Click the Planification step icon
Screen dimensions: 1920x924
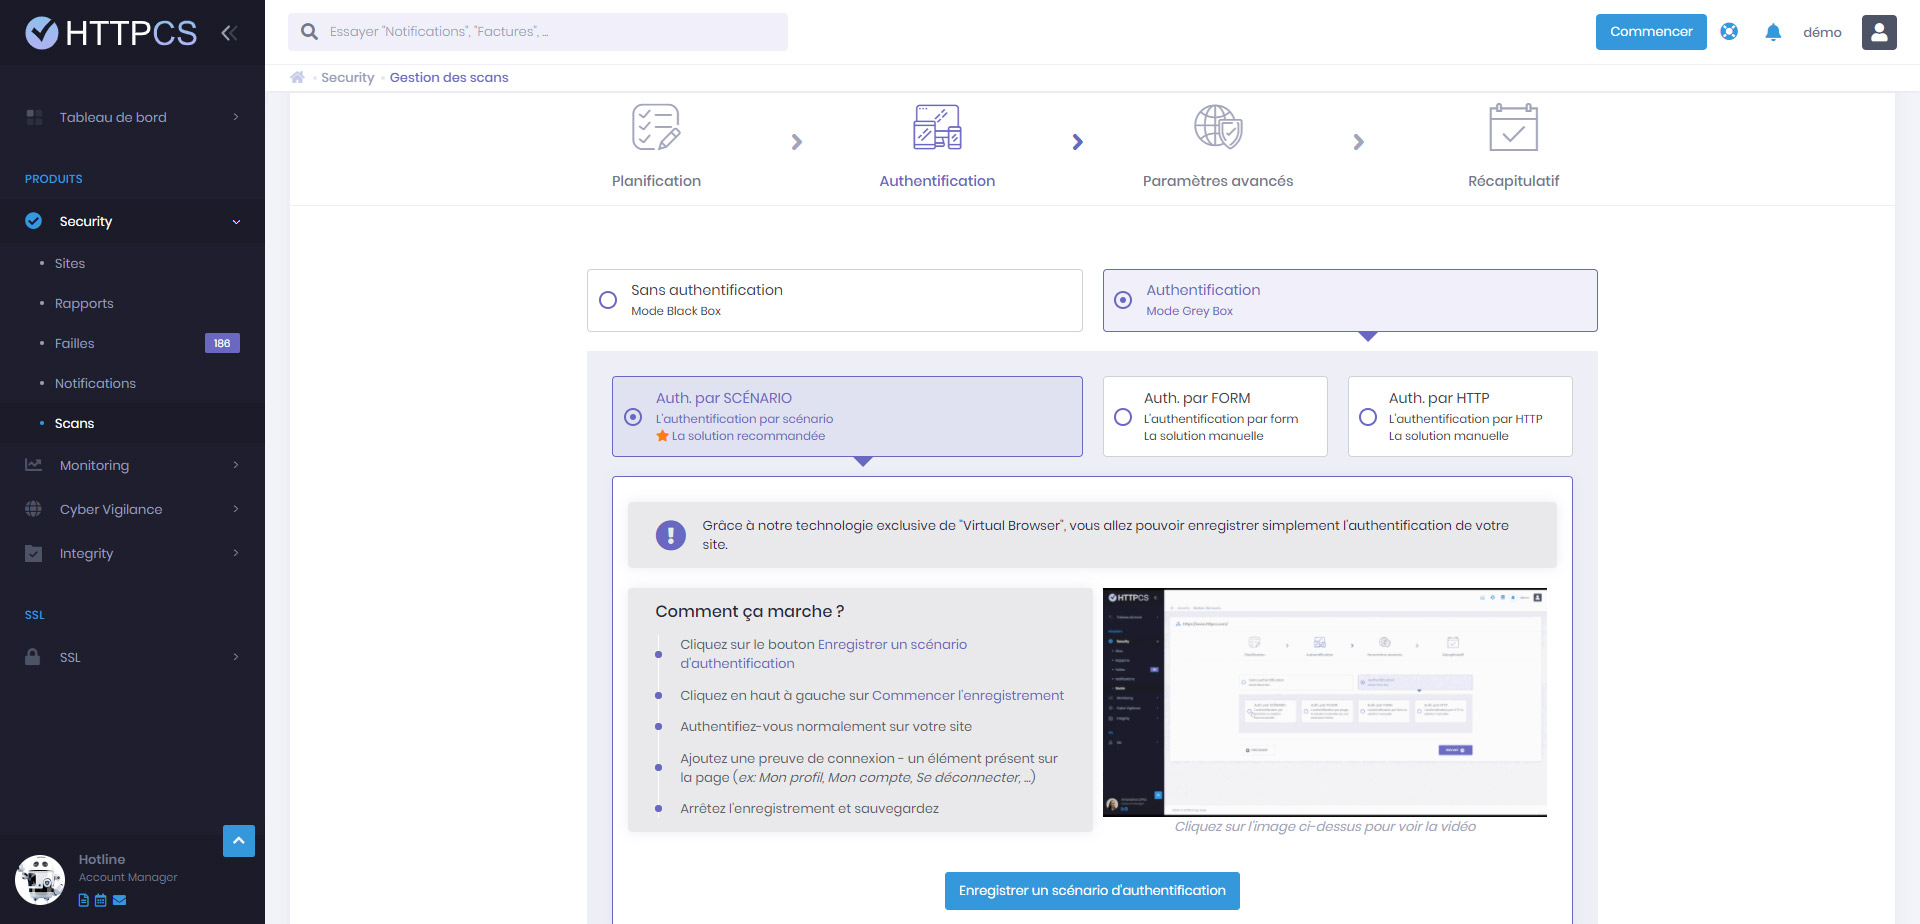coord(656,127)
